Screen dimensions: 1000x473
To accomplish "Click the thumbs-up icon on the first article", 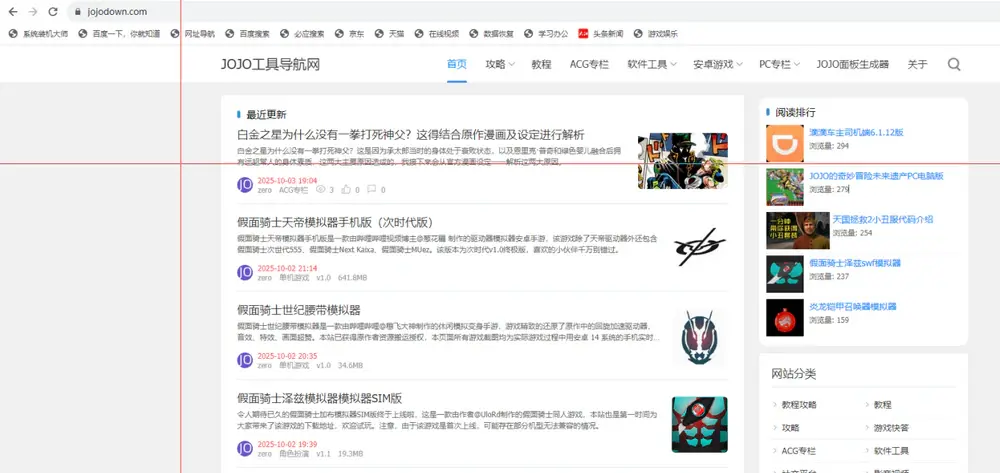I will (346, 189).
